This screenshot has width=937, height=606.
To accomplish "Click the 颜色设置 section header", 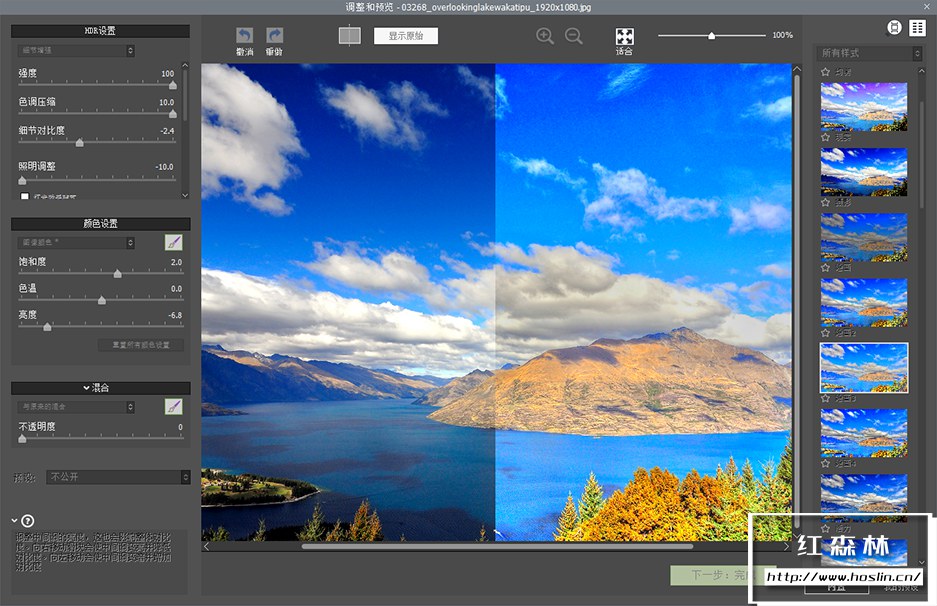I will [100, 224].
